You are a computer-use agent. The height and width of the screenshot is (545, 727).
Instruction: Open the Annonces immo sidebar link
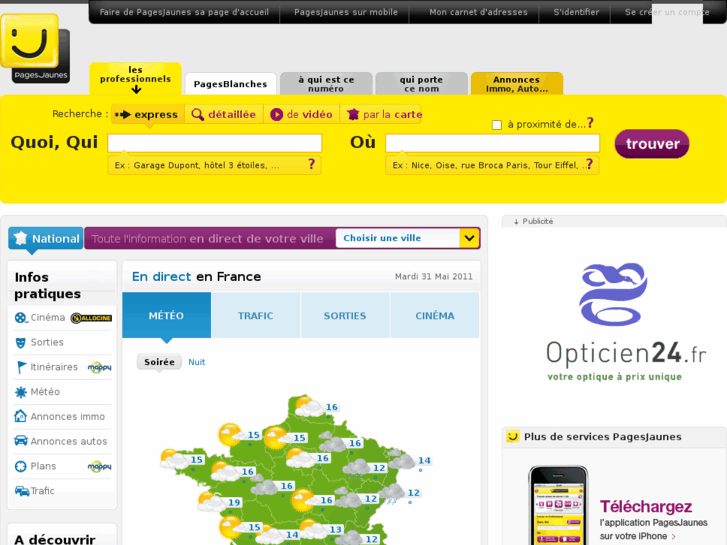68,417
